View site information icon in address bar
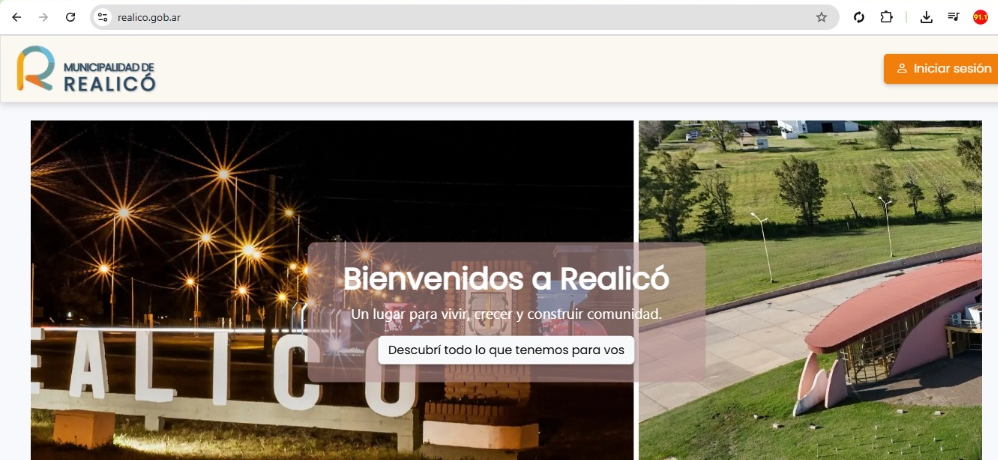998x460 pixels. 102,17
